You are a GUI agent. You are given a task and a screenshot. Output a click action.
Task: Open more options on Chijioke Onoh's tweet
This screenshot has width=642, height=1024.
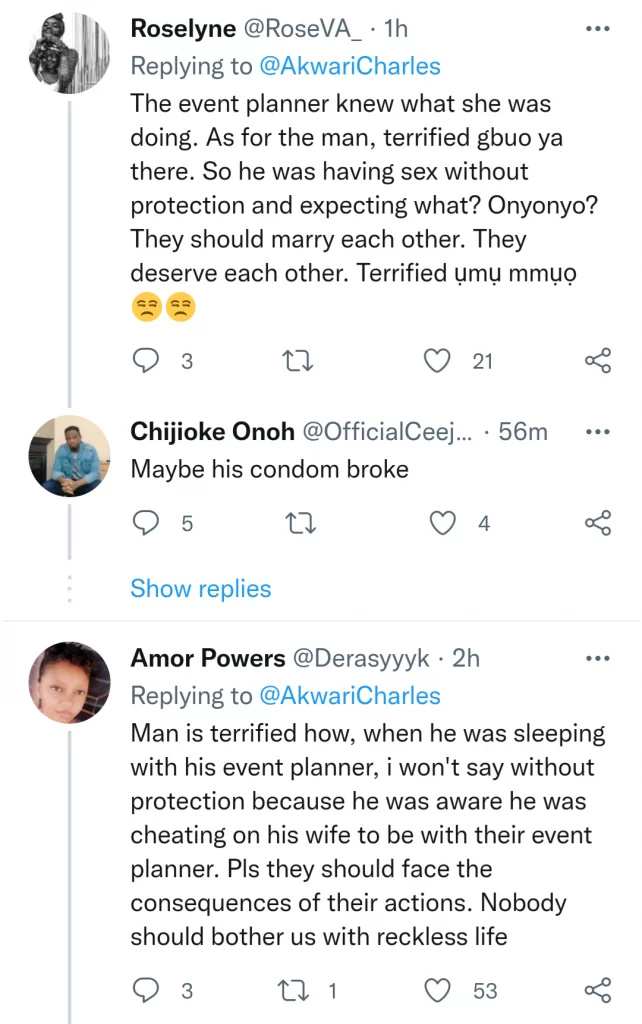pos(597,432)
